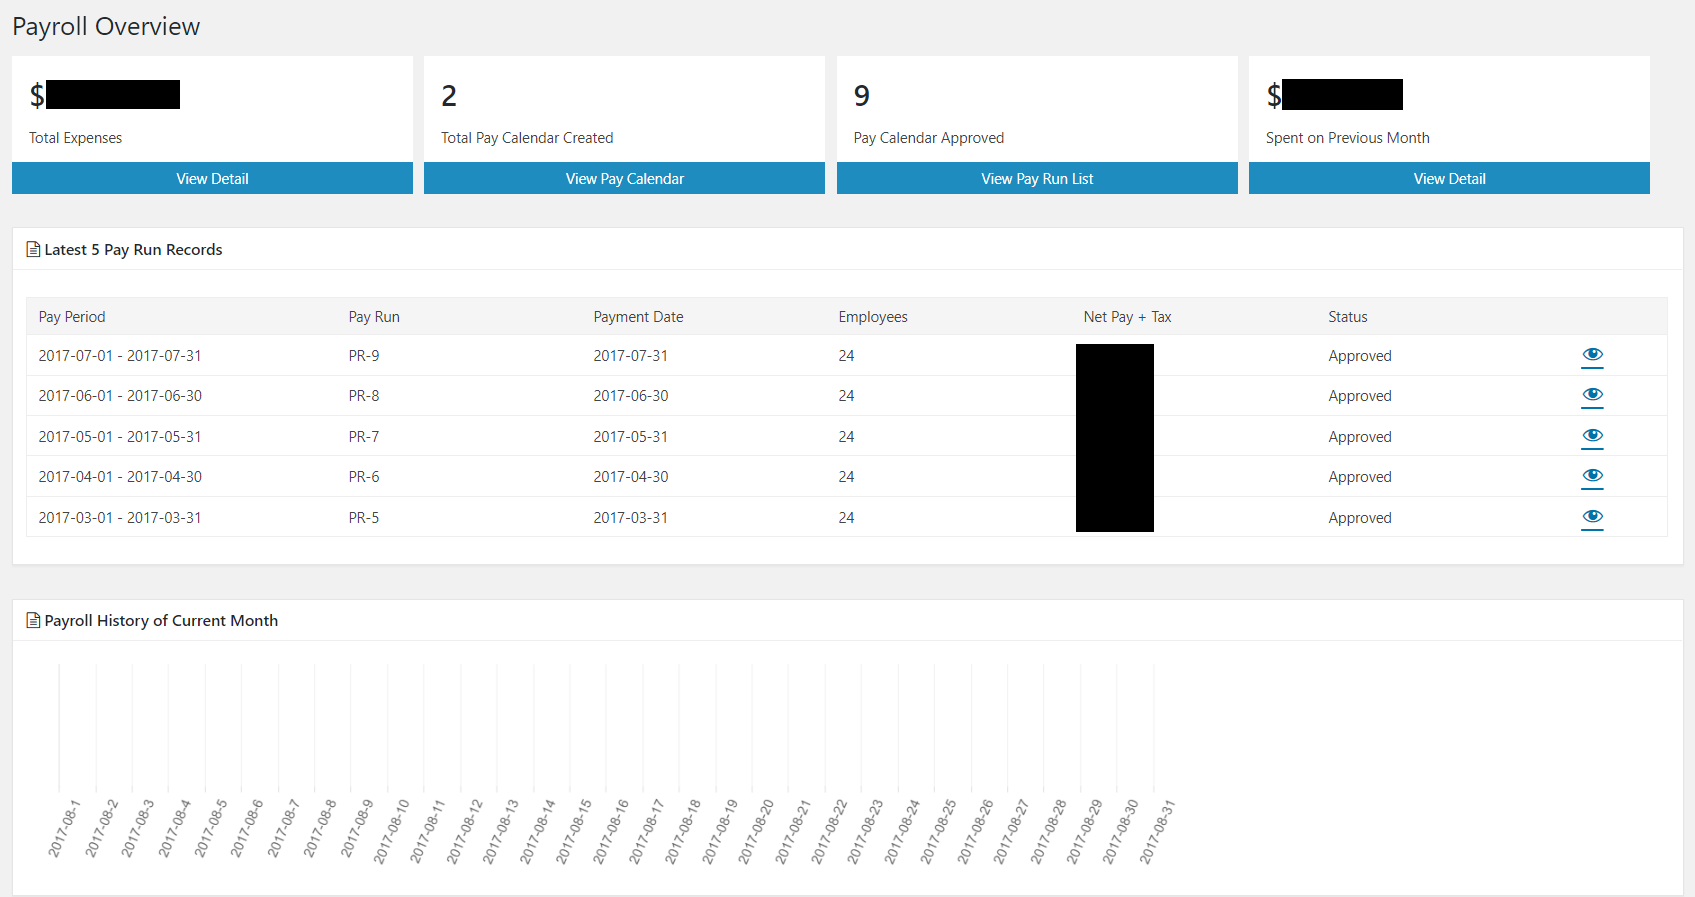
Task: Click the Payroll History document icon
Action: tap(33, 621)
